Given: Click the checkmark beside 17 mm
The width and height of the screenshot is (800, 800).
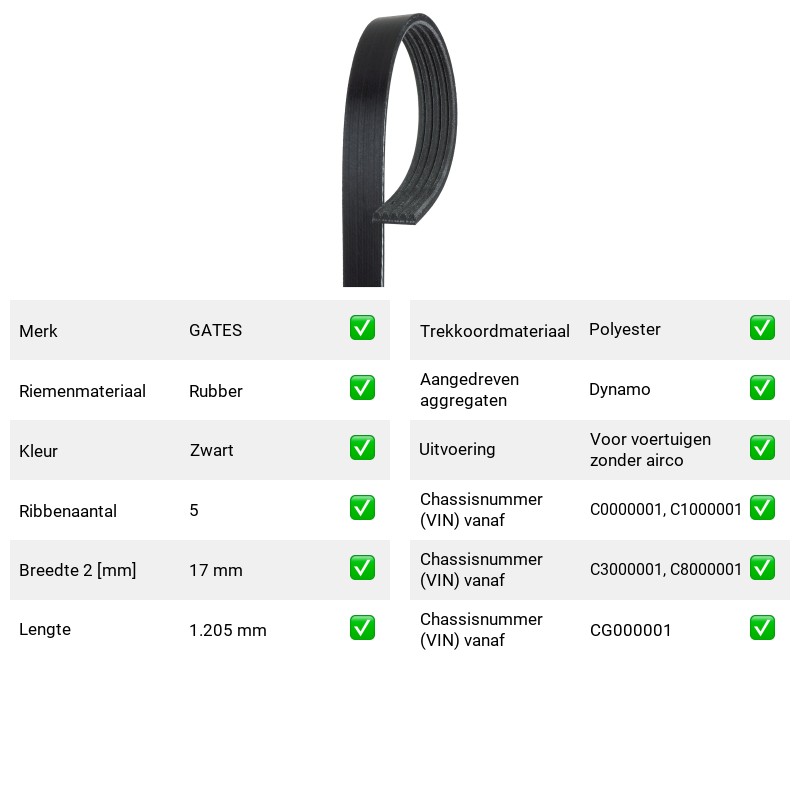Looking at the screenshot, I should 362,568.
